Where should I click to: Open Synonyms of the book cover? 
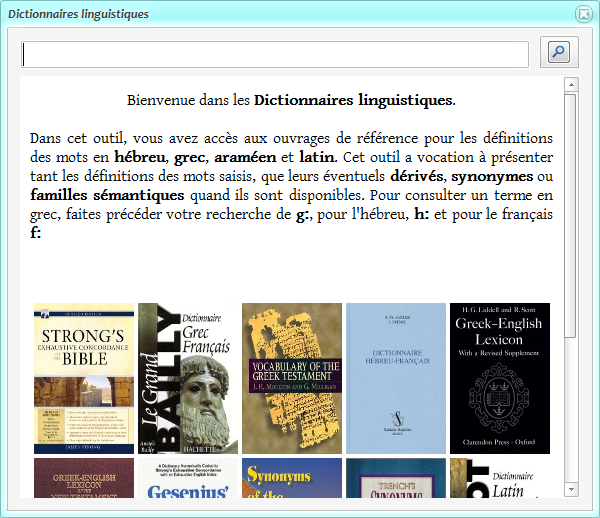292,478
